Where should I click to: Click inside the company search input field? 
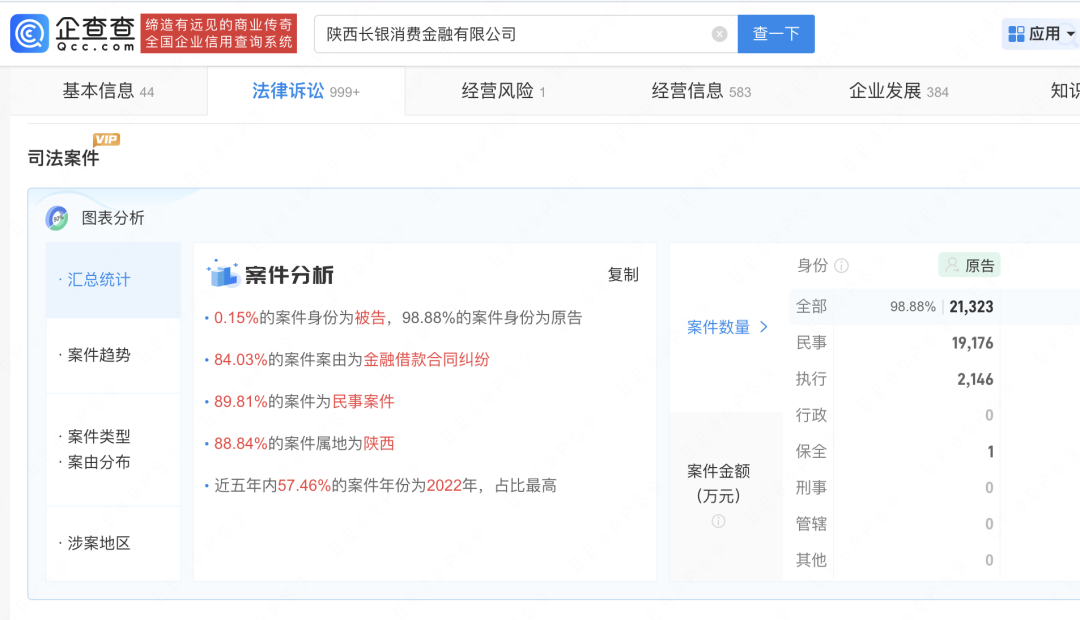click(500, 33)
